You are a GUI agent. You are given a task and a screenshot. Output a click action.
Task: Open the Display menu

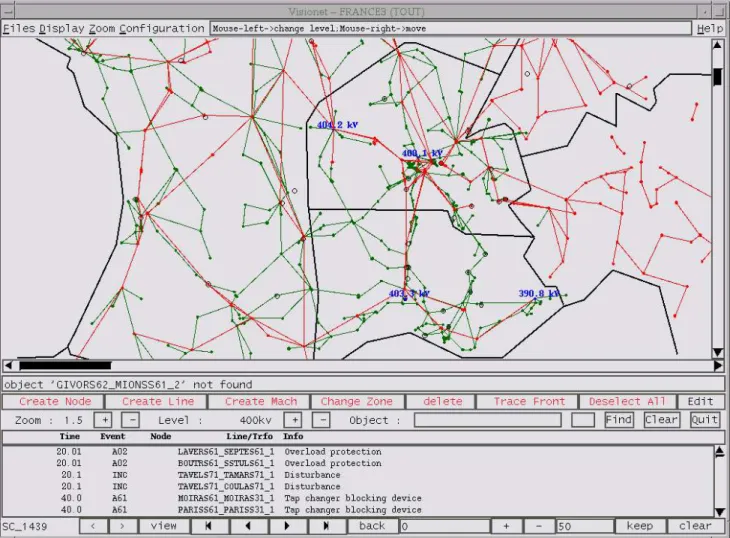61,28
